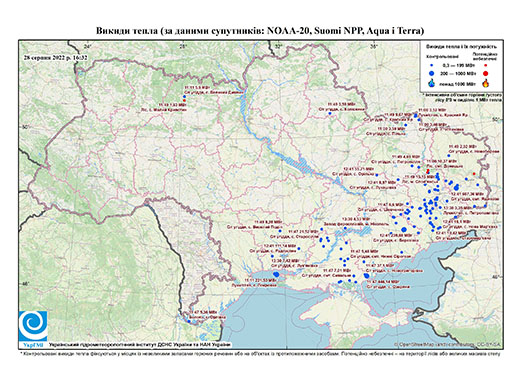The height and width of the screenshot is (368, 520).
Task: Click the large blue marker near Odesa coast
Action: click(x=276, y=274)
